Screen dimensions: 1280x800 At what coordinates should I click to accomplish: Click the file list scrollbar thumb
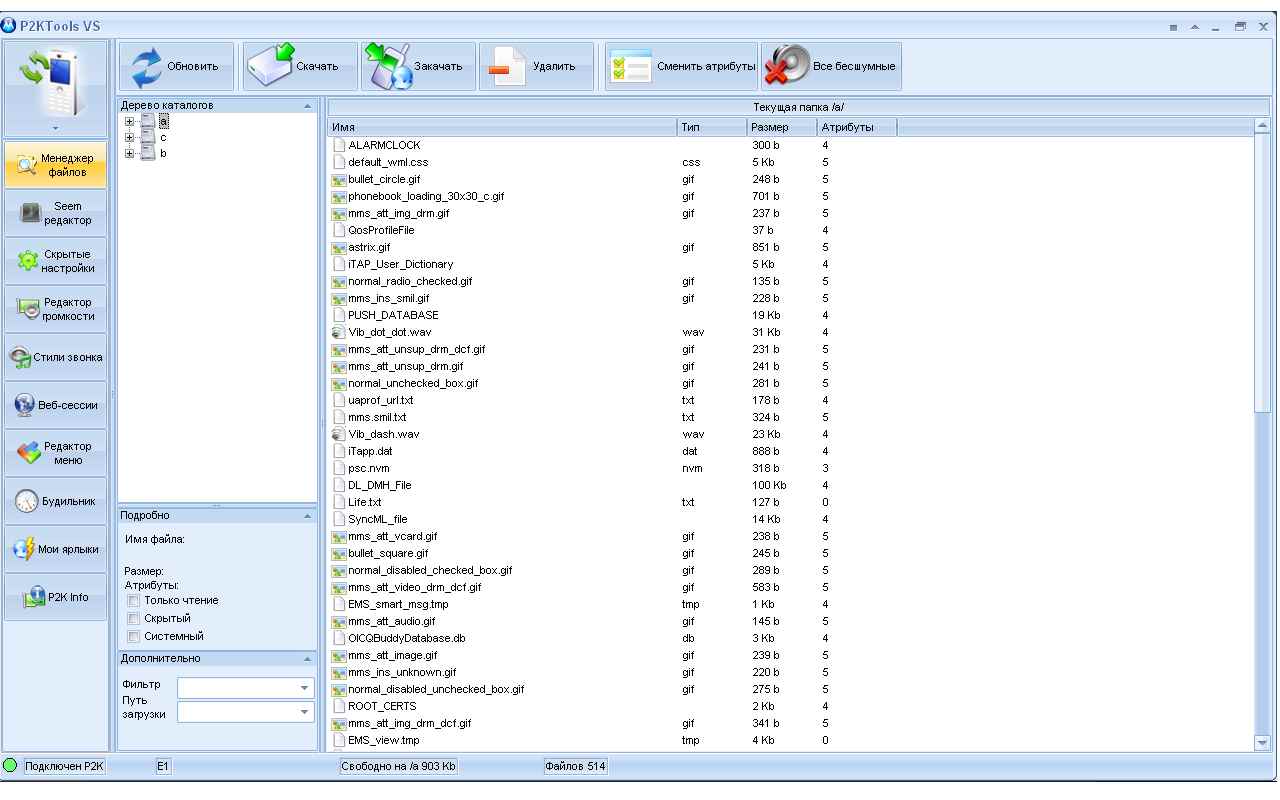click(1262, 273)
